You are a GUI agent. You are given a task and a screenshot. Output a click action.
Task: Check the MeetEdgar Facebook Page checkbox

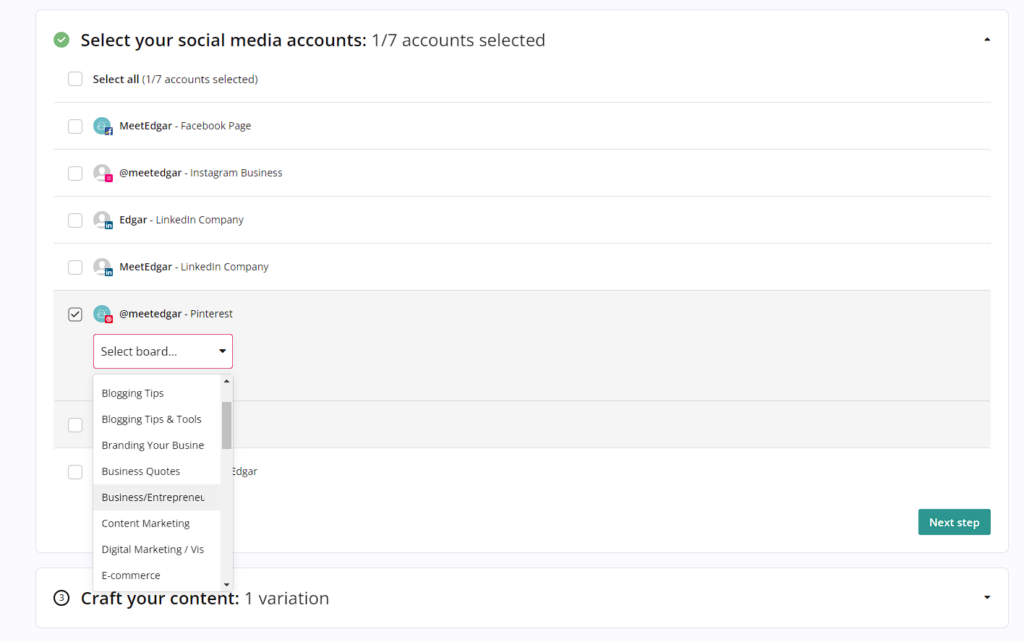[75, 126]
